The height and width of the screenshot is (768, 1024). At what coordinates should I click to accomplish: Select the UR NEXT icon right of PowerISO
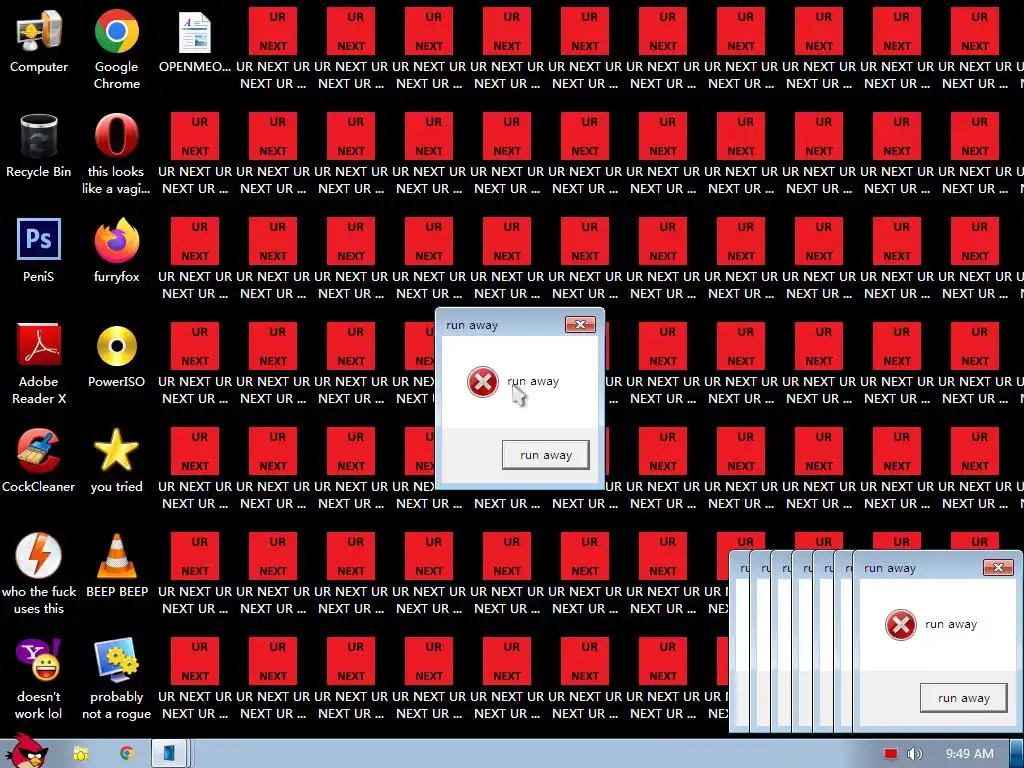click(195, 364)
